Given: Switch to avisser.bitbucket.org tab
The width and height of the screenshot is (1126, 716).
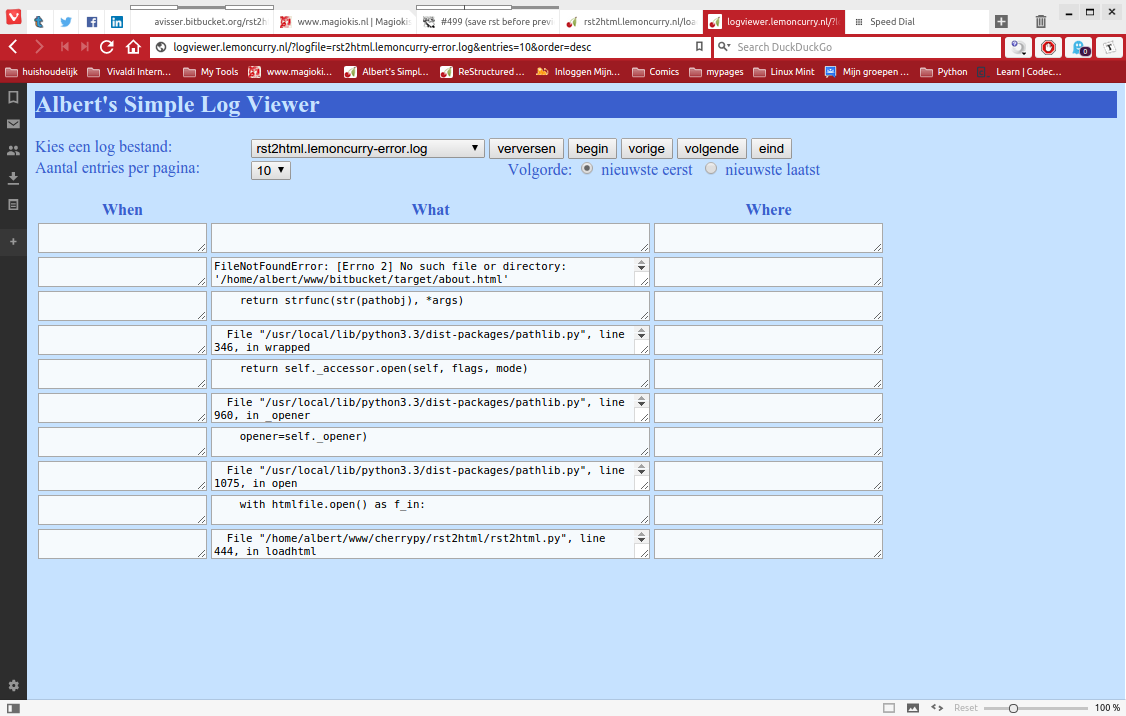Looking at the screenshot, I should pyautogui.click(x=203, y=22).
